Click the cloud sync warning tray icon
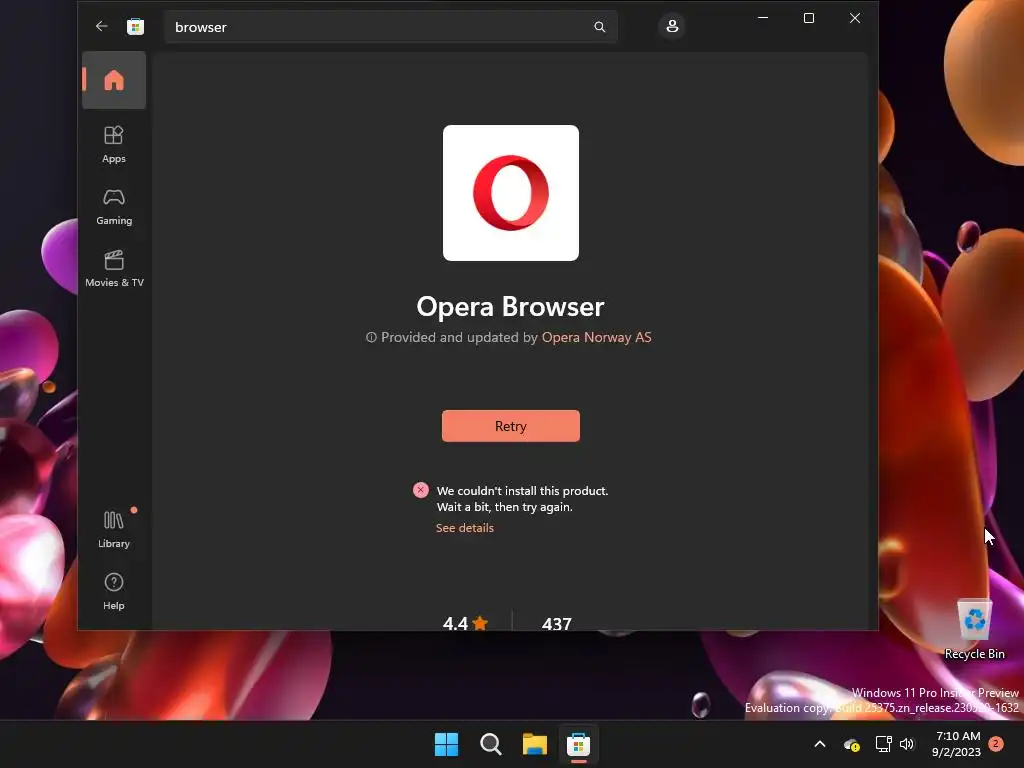Viewport: 1024px width, 768px height. [x=851, y=744]
